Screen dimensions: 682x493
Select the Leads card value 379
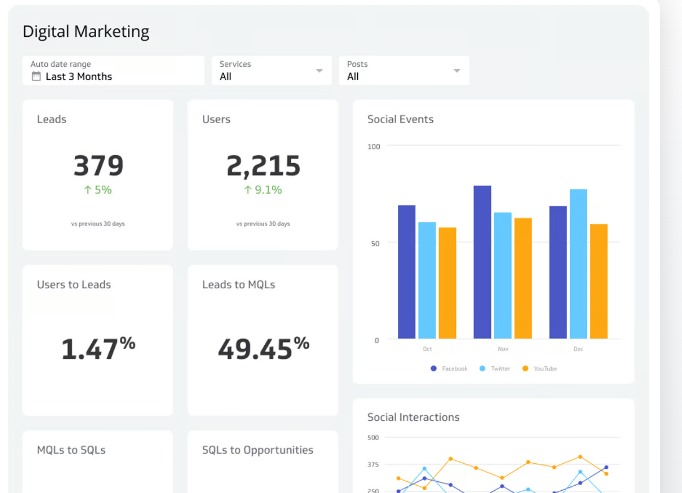click(x=99, y=166)
